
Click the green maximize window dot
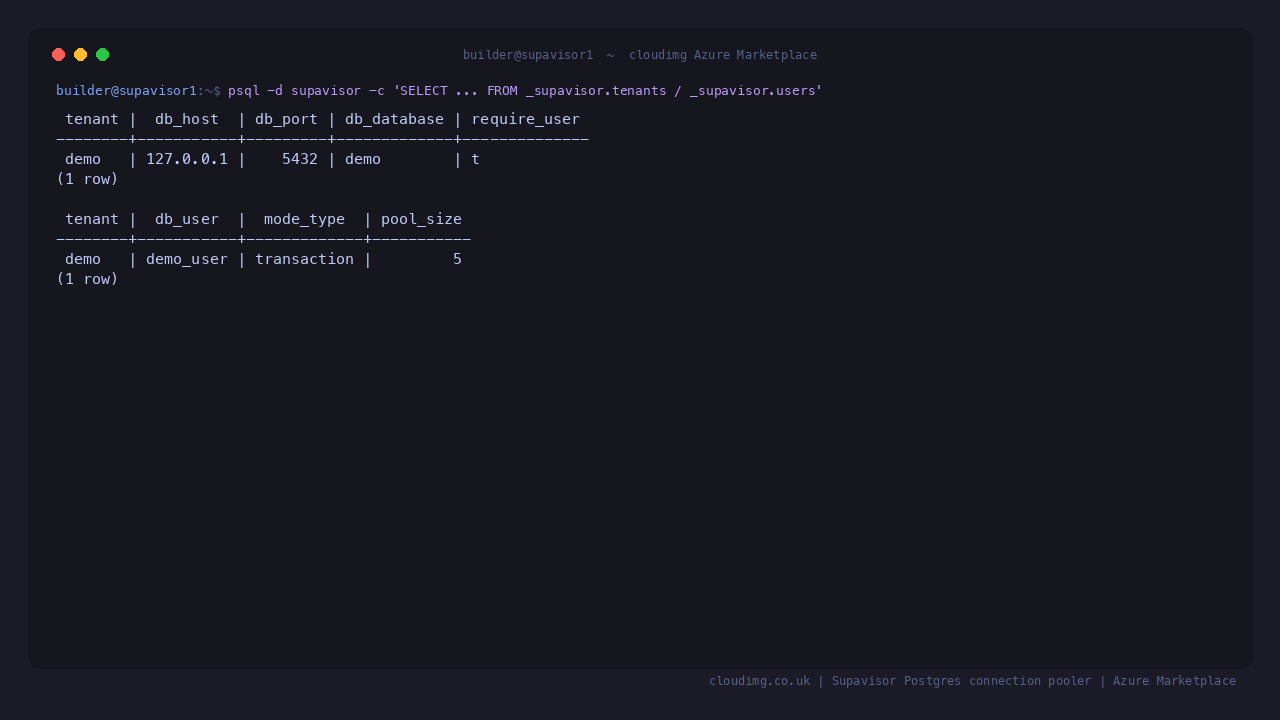tap(103, 55)
